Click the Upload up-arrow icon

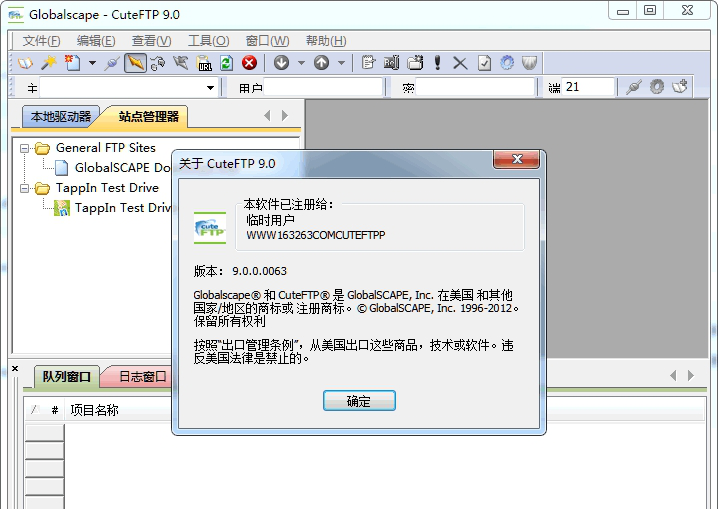point(321,63)
